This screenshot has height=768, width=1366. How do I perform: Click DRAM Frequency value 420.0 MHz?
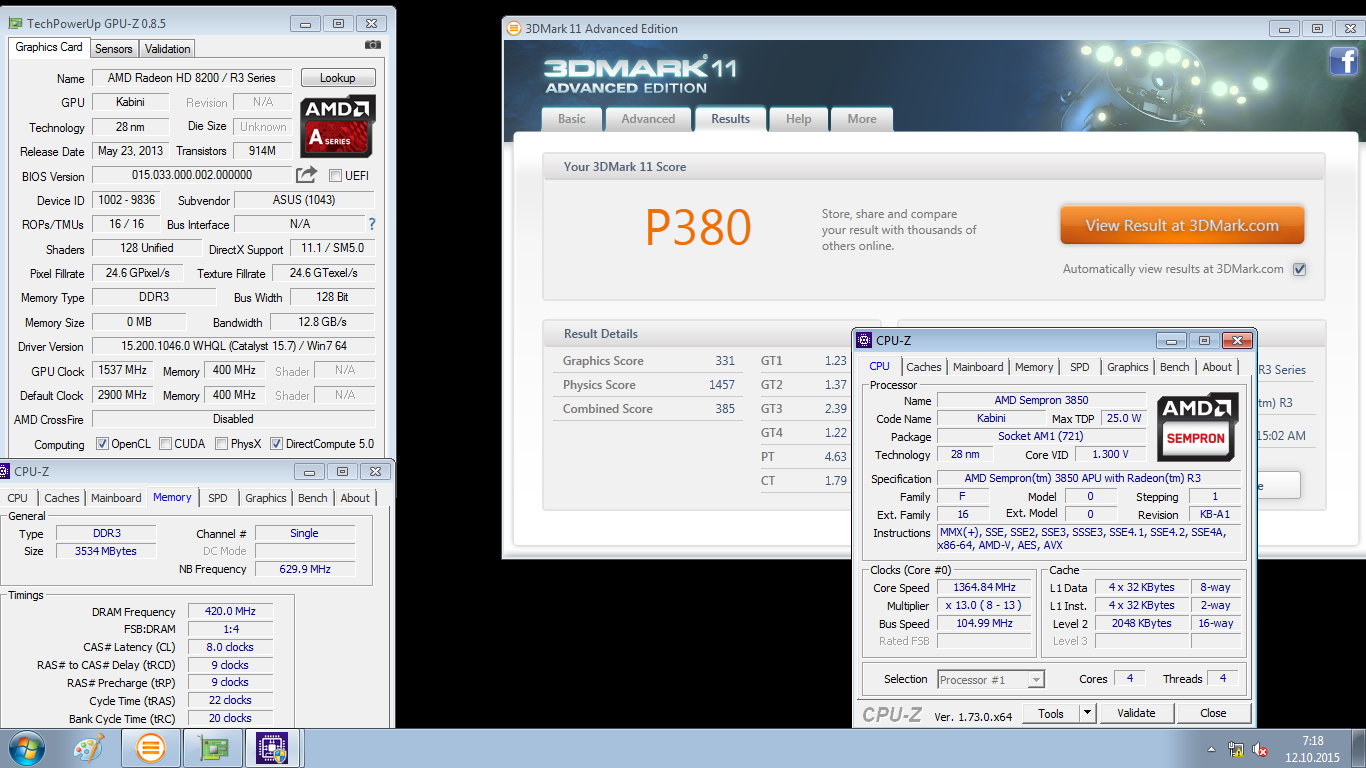pos(232,611)
